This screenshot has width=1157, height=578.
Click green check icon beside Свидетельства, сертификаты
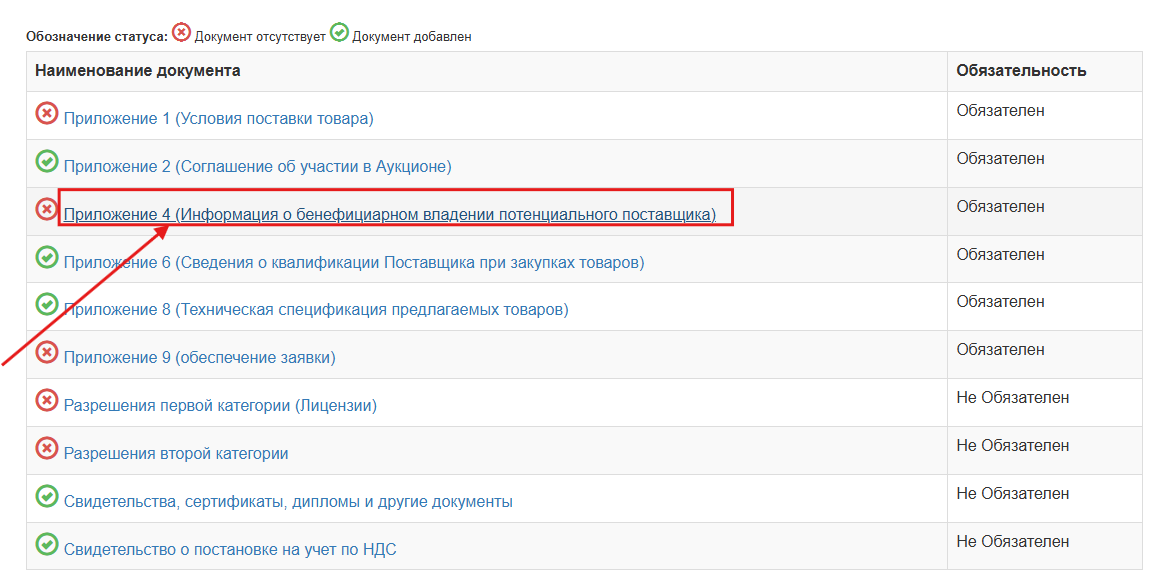(46, 496)
